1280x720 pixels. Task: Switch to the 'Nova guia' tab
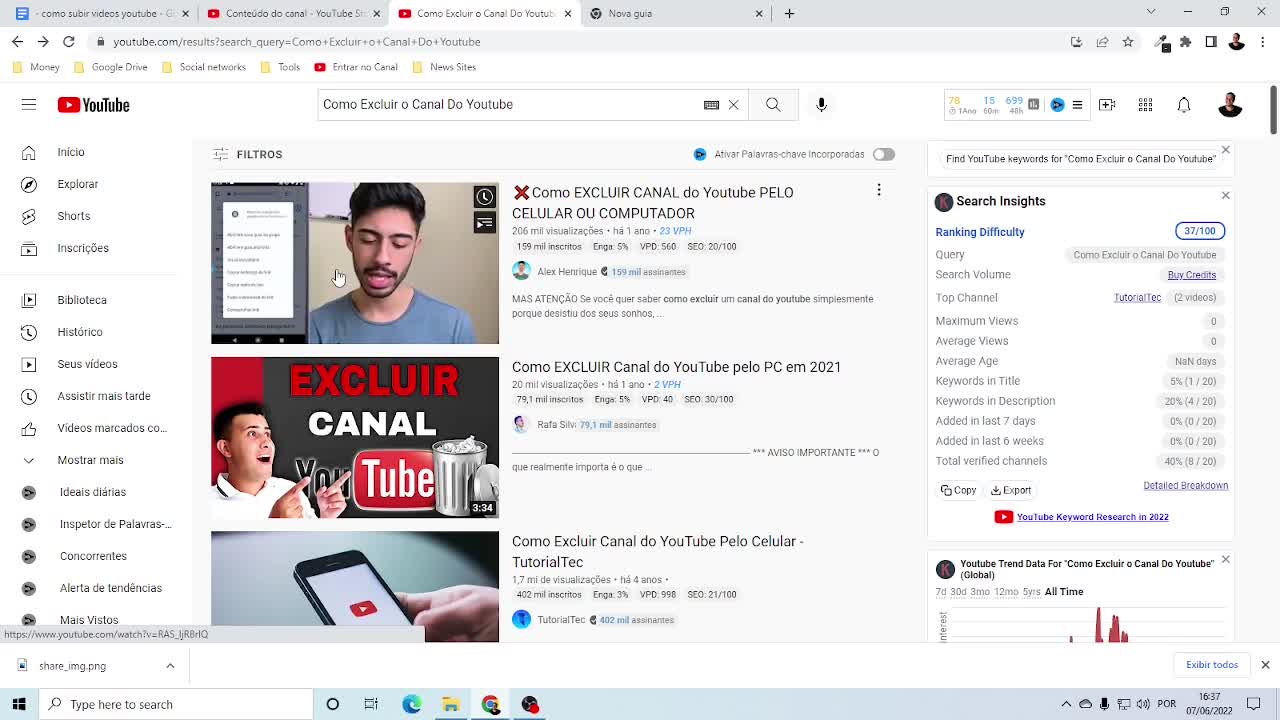pos(676,13)
